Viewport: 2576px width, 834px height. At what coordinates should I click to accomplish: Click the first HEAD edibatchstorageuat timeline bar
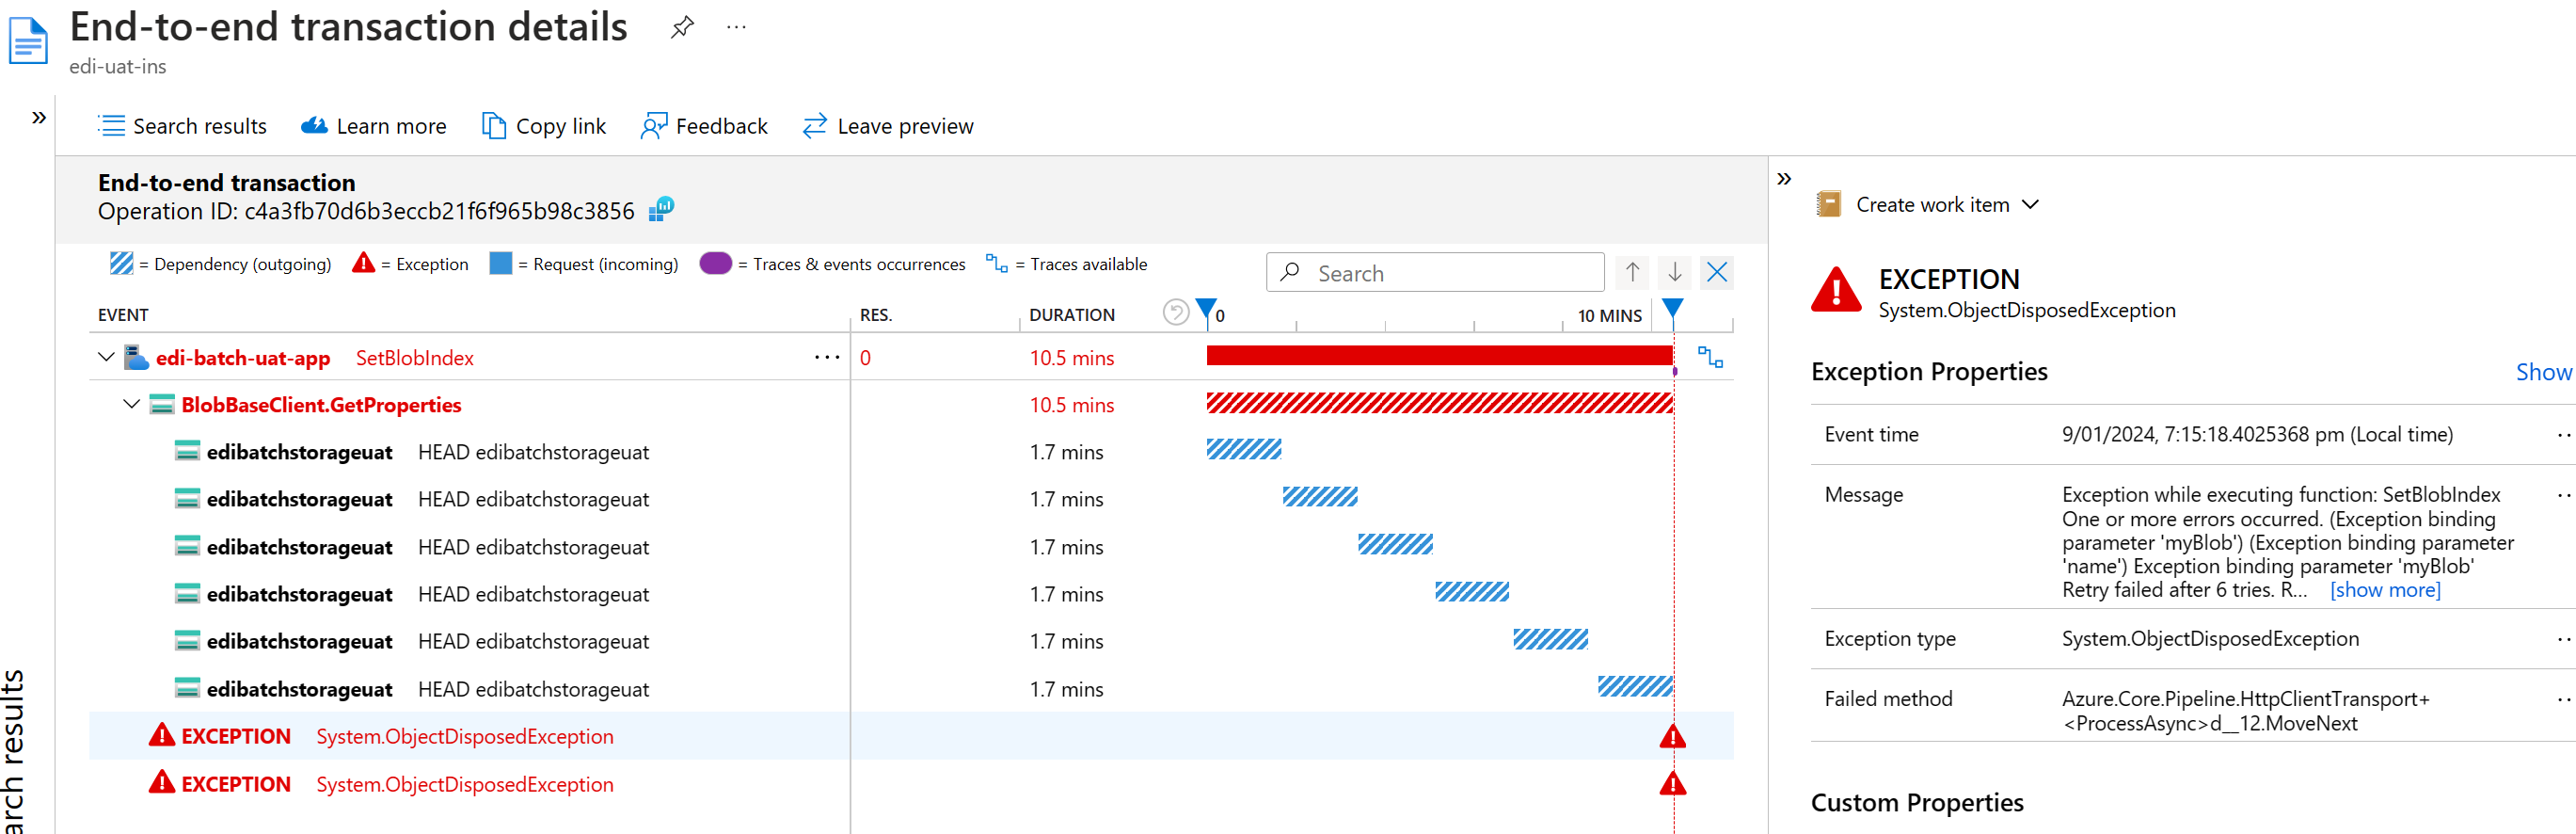click(x=1244, y=450)
